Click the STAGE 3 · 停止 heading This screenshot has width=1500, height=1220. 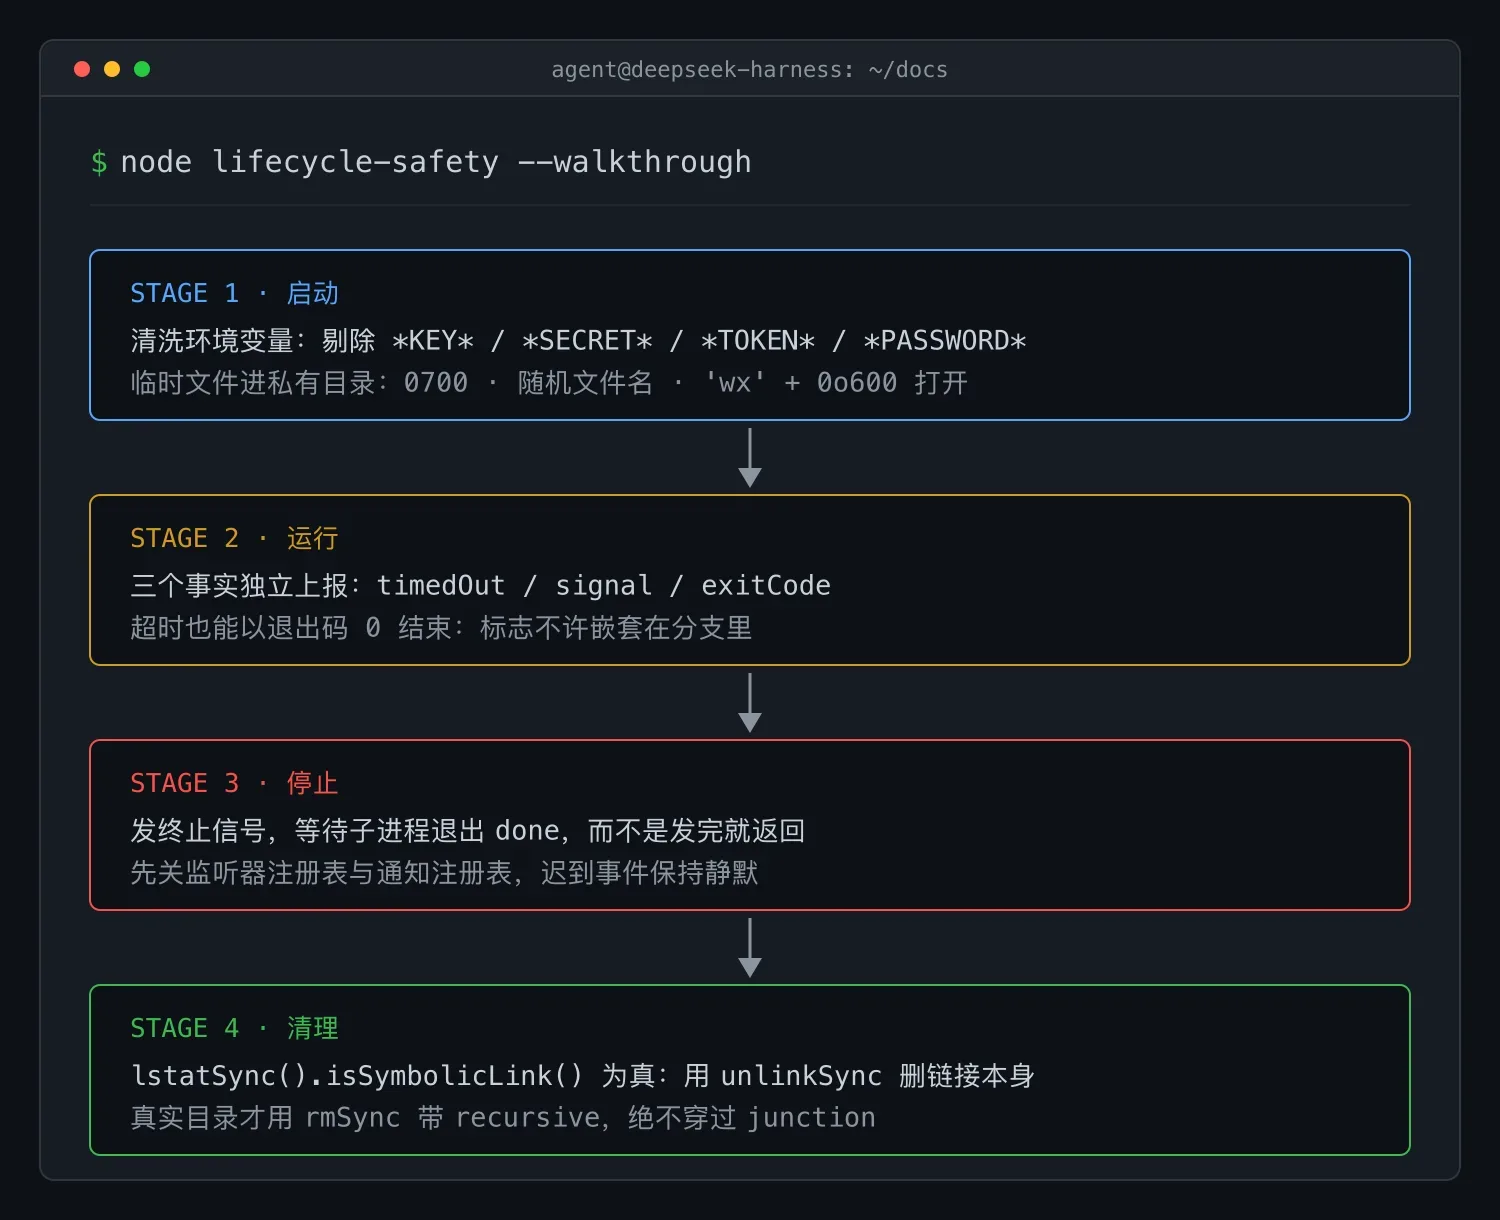(x=235, y=783)
